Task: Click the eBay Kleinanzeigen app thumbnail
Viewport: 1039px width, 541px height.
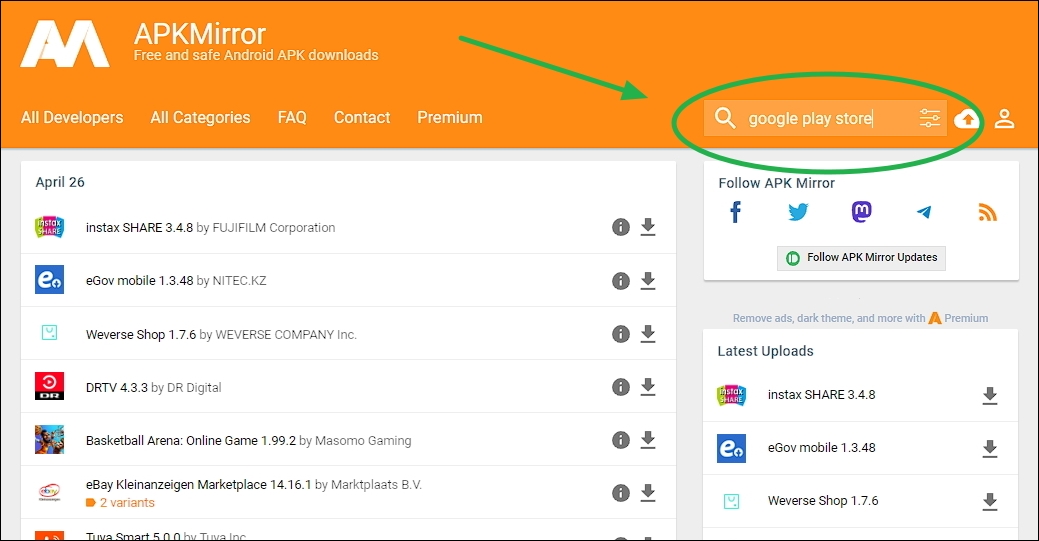Action: 50,492
